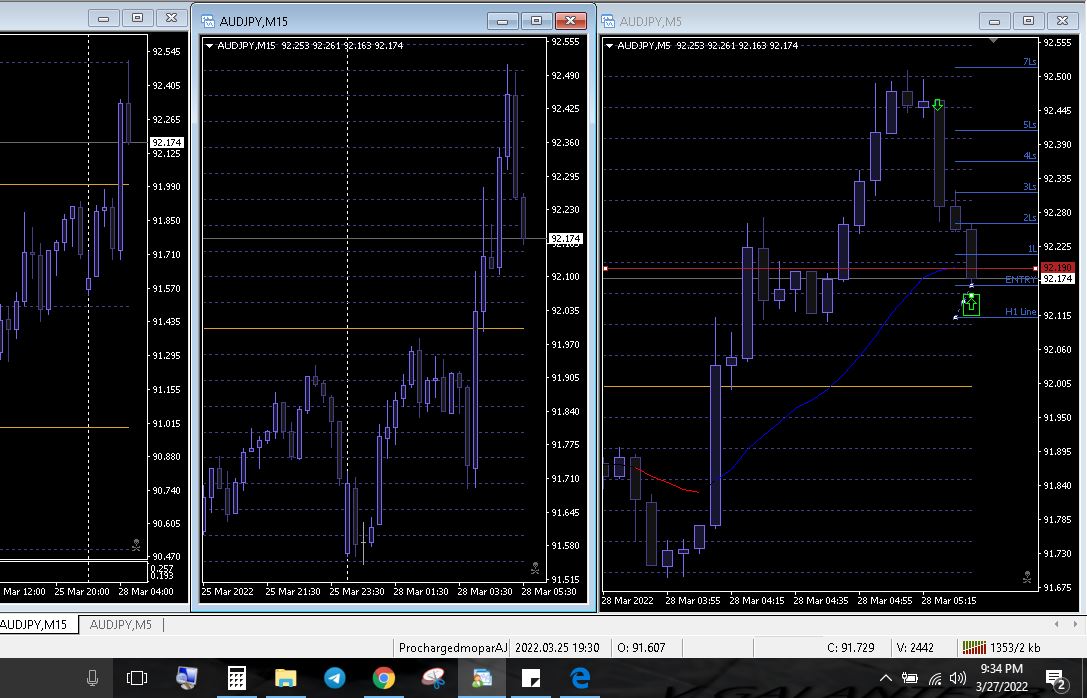Click the 1353/2 kb traffic indicator
The width and height of the screenshot is (1087, 698).
coord(1015,647)
